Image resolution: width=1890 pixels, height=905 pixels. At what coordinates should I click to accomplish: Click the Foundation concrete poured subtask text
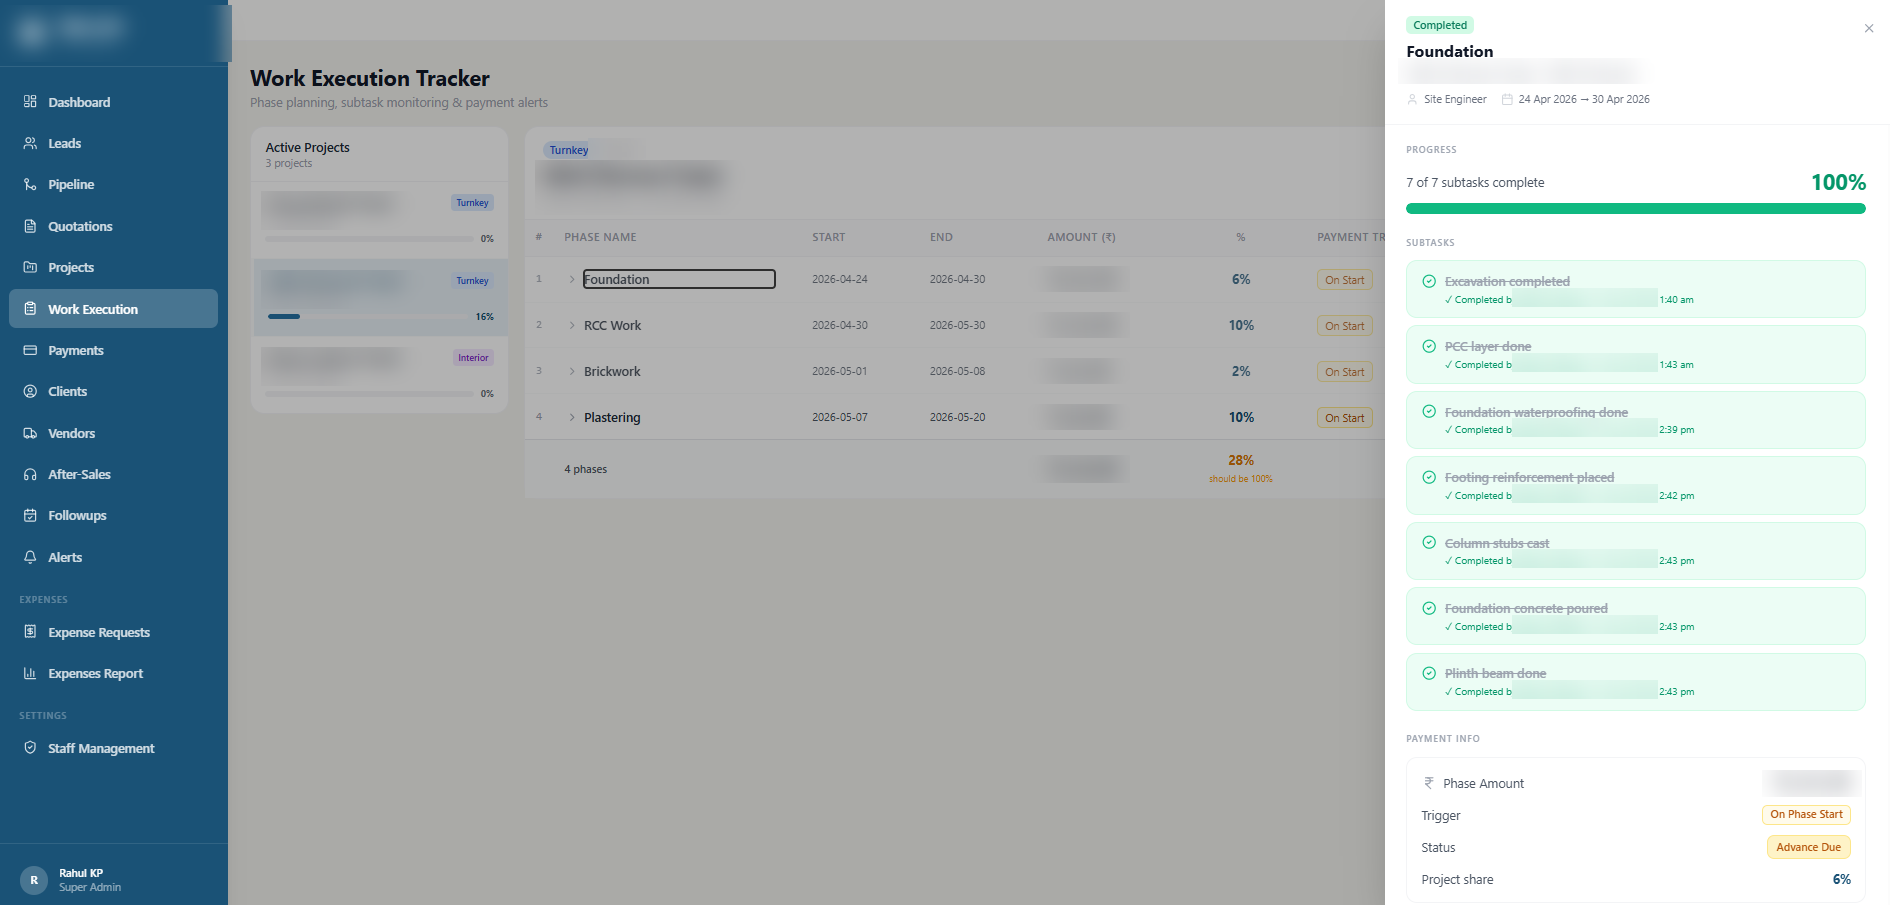1526,608
